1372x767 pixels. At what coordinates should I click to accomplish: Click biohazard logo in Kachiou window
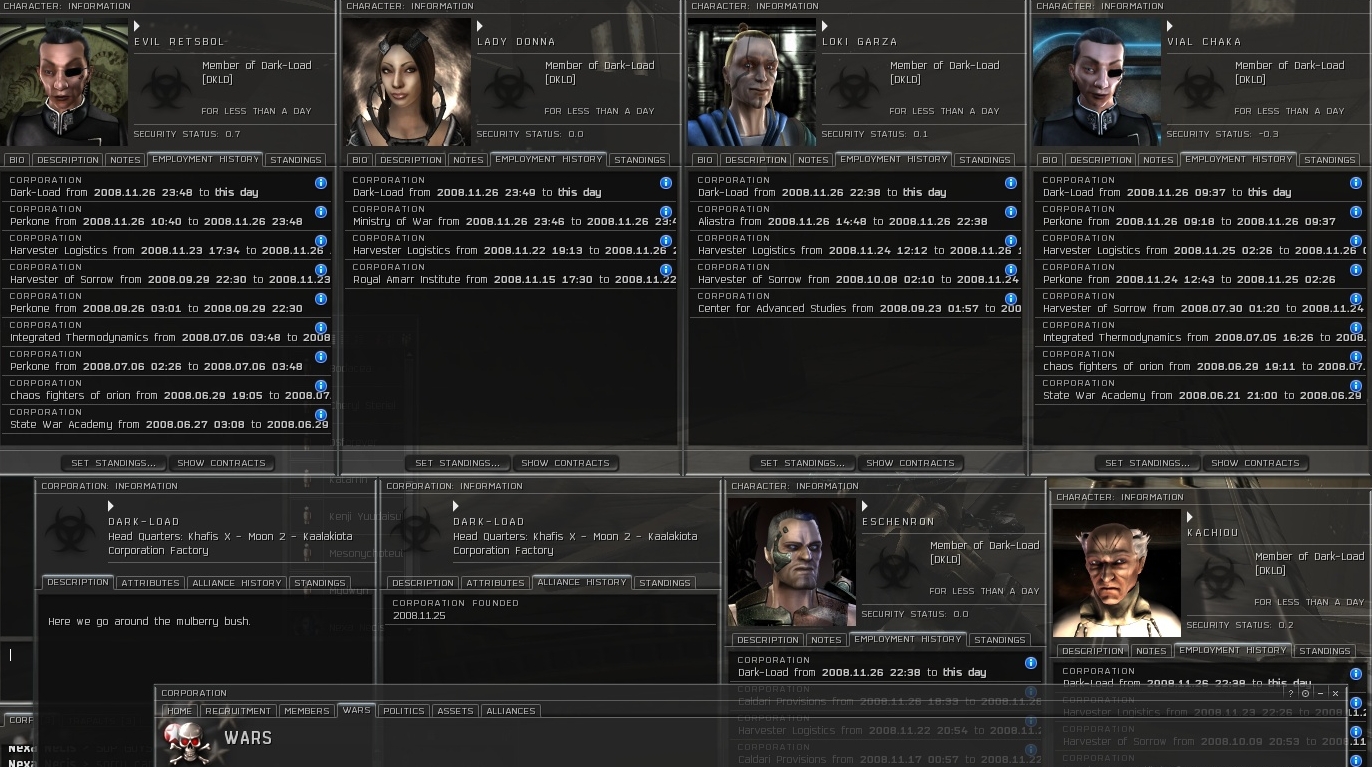1220,581
